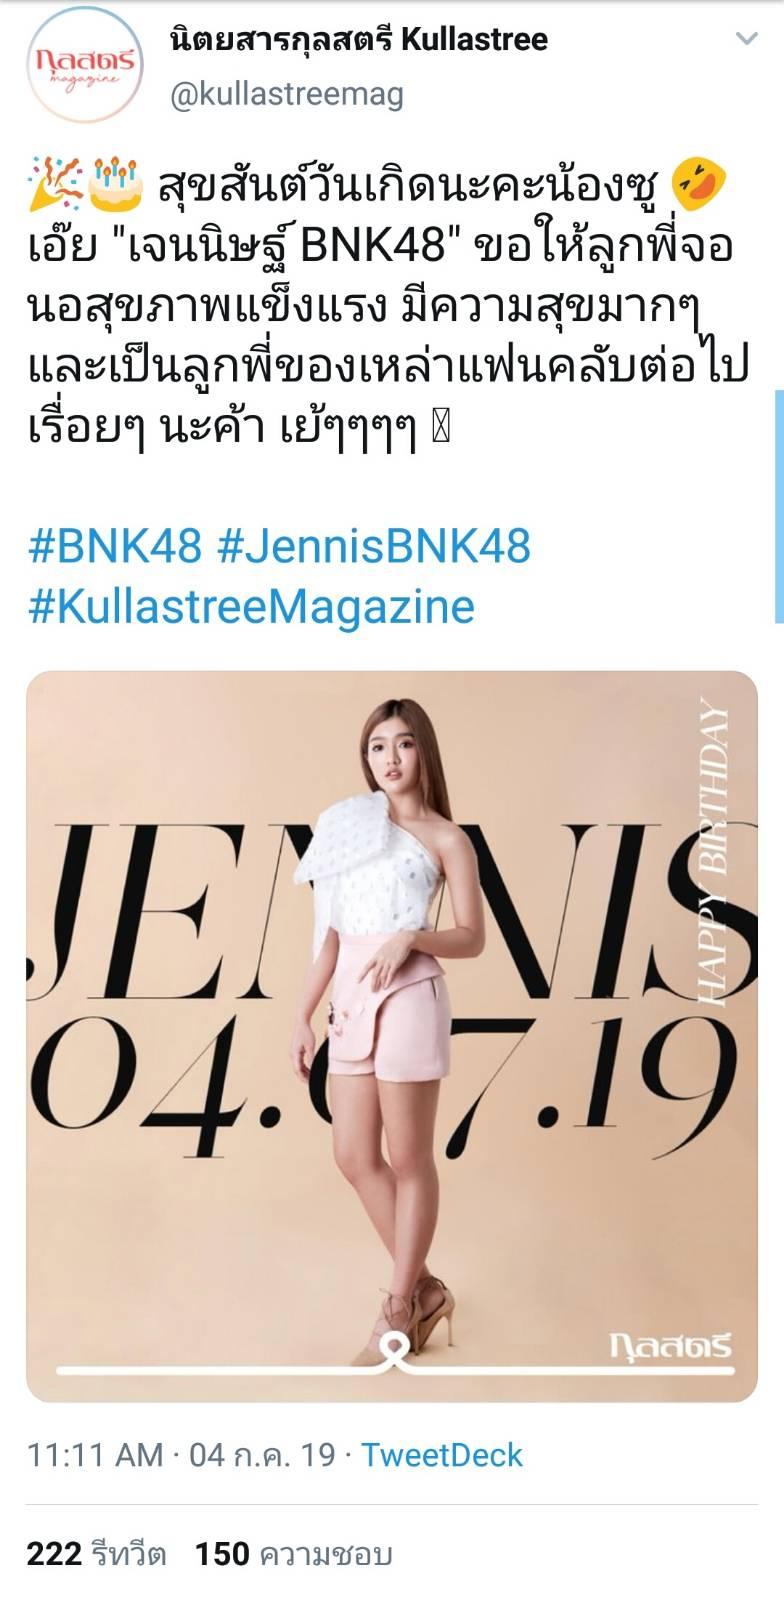This screenshot has height=1600, width=784.
Task: Open the @kullastreemag handle
Action: click(287, 94)
